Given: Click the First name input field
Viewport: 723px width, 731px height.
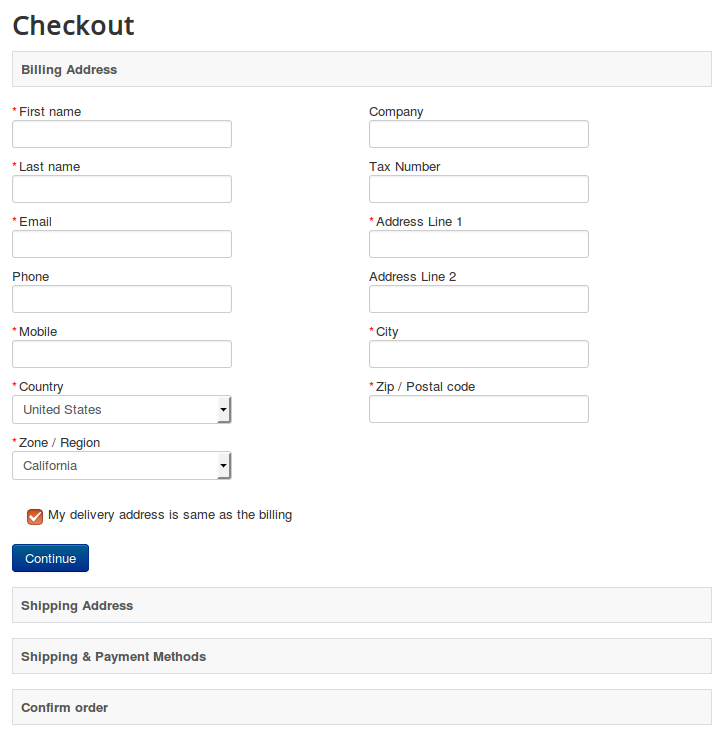Looking at the screenshot, I should (x=122, y=134).
